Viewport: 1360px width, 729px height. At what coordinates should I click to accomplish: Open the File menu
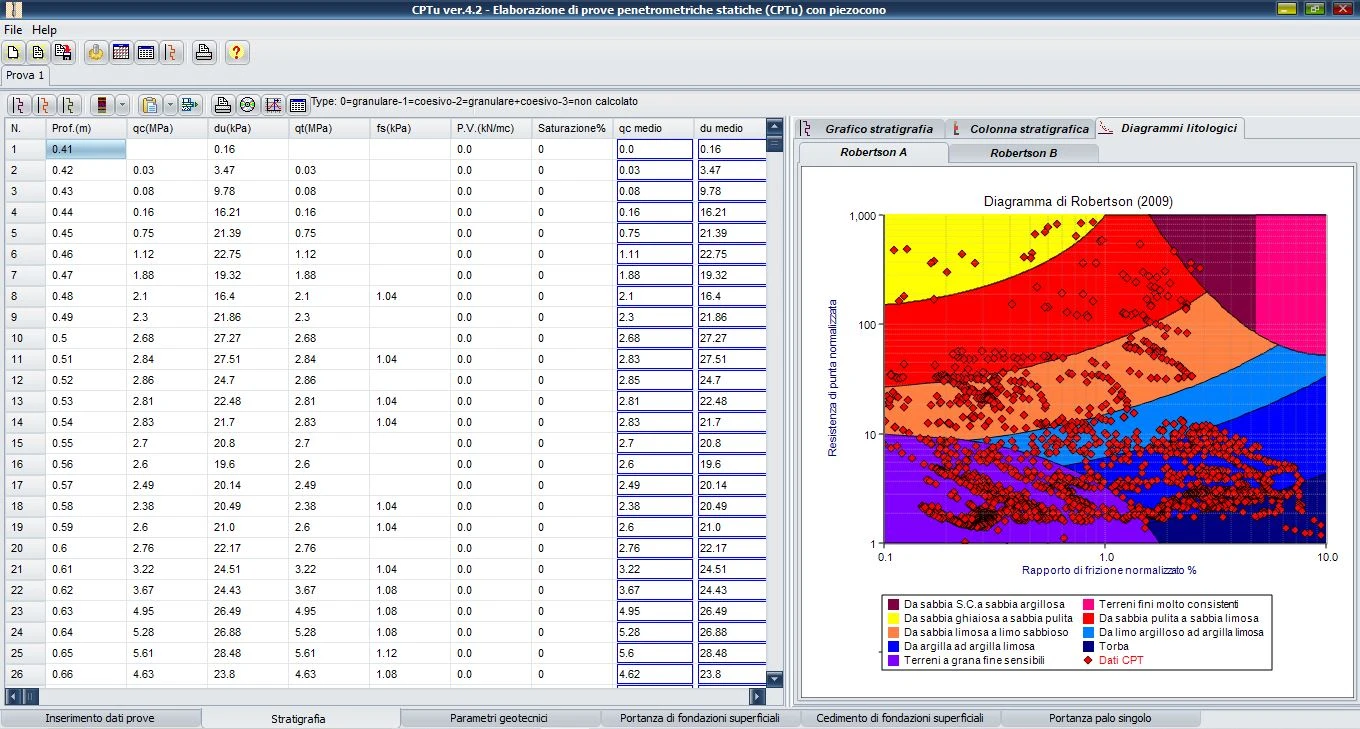(13, 30)
